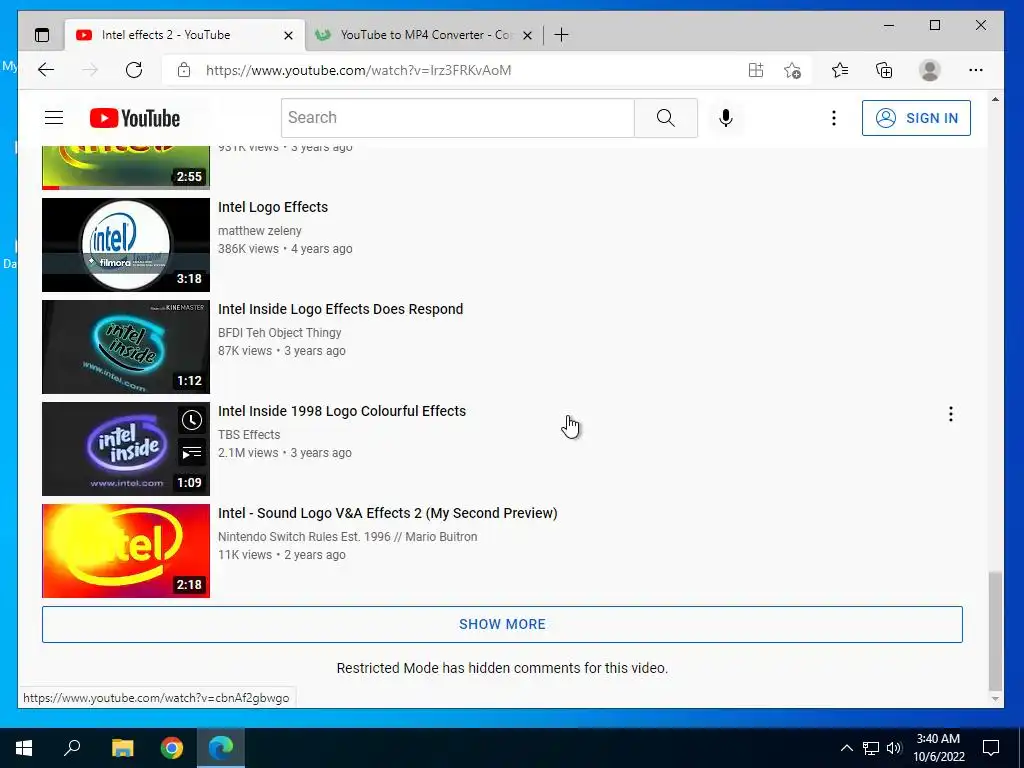
Task: Open Windows taskbar search
Action: pyautogui.click(x=72, y=748)
